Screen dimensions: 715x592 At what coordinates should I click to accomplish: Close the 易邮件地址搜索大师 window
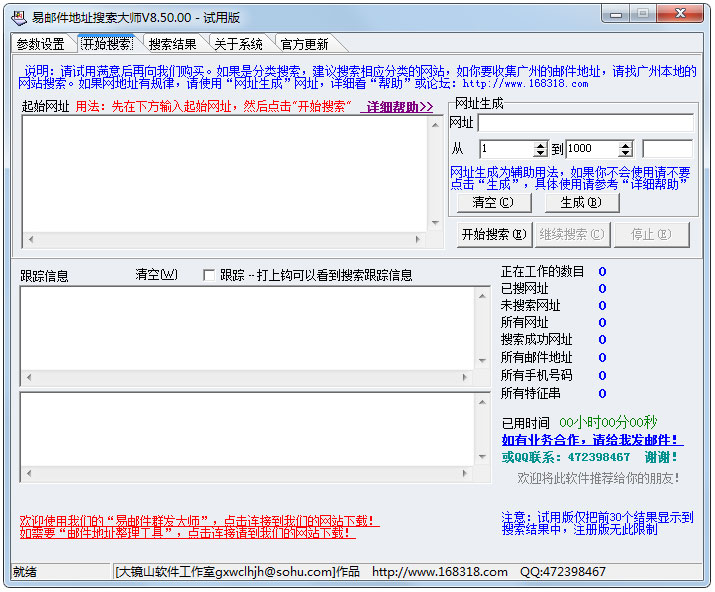pos(680,14)
